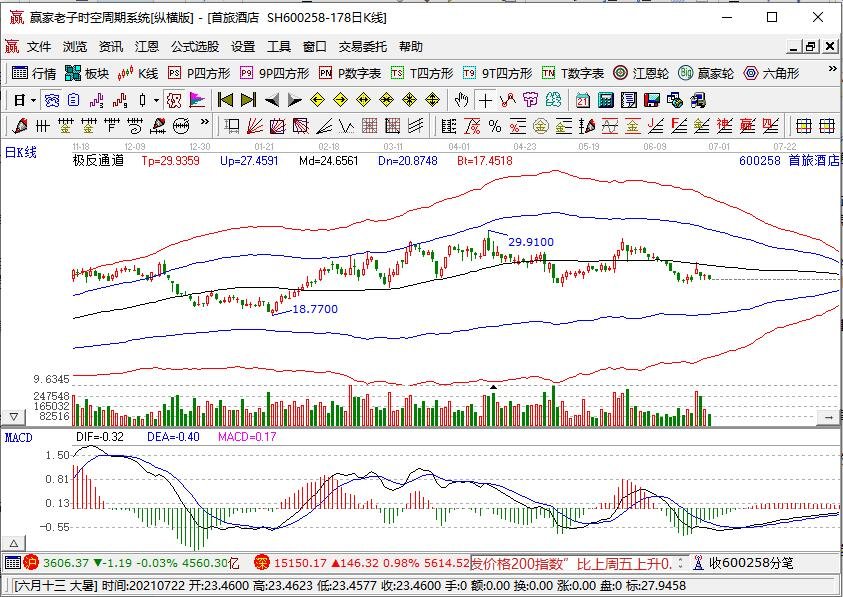Expand top toolbar overflow chevron
This screenshot has height=597, width=843.
pos(832,69)
